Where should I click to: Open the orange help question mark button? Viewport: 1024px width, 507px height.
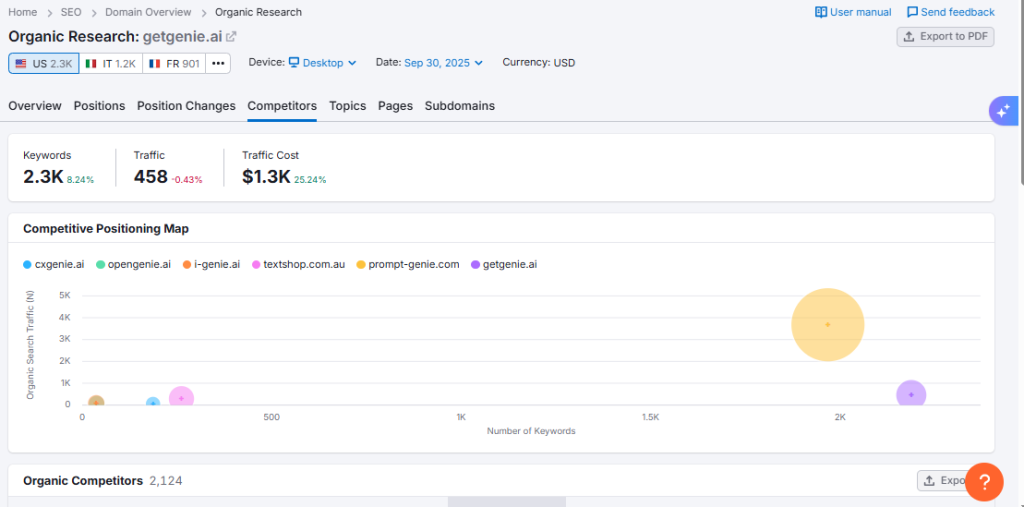click(x=984, y=482)
